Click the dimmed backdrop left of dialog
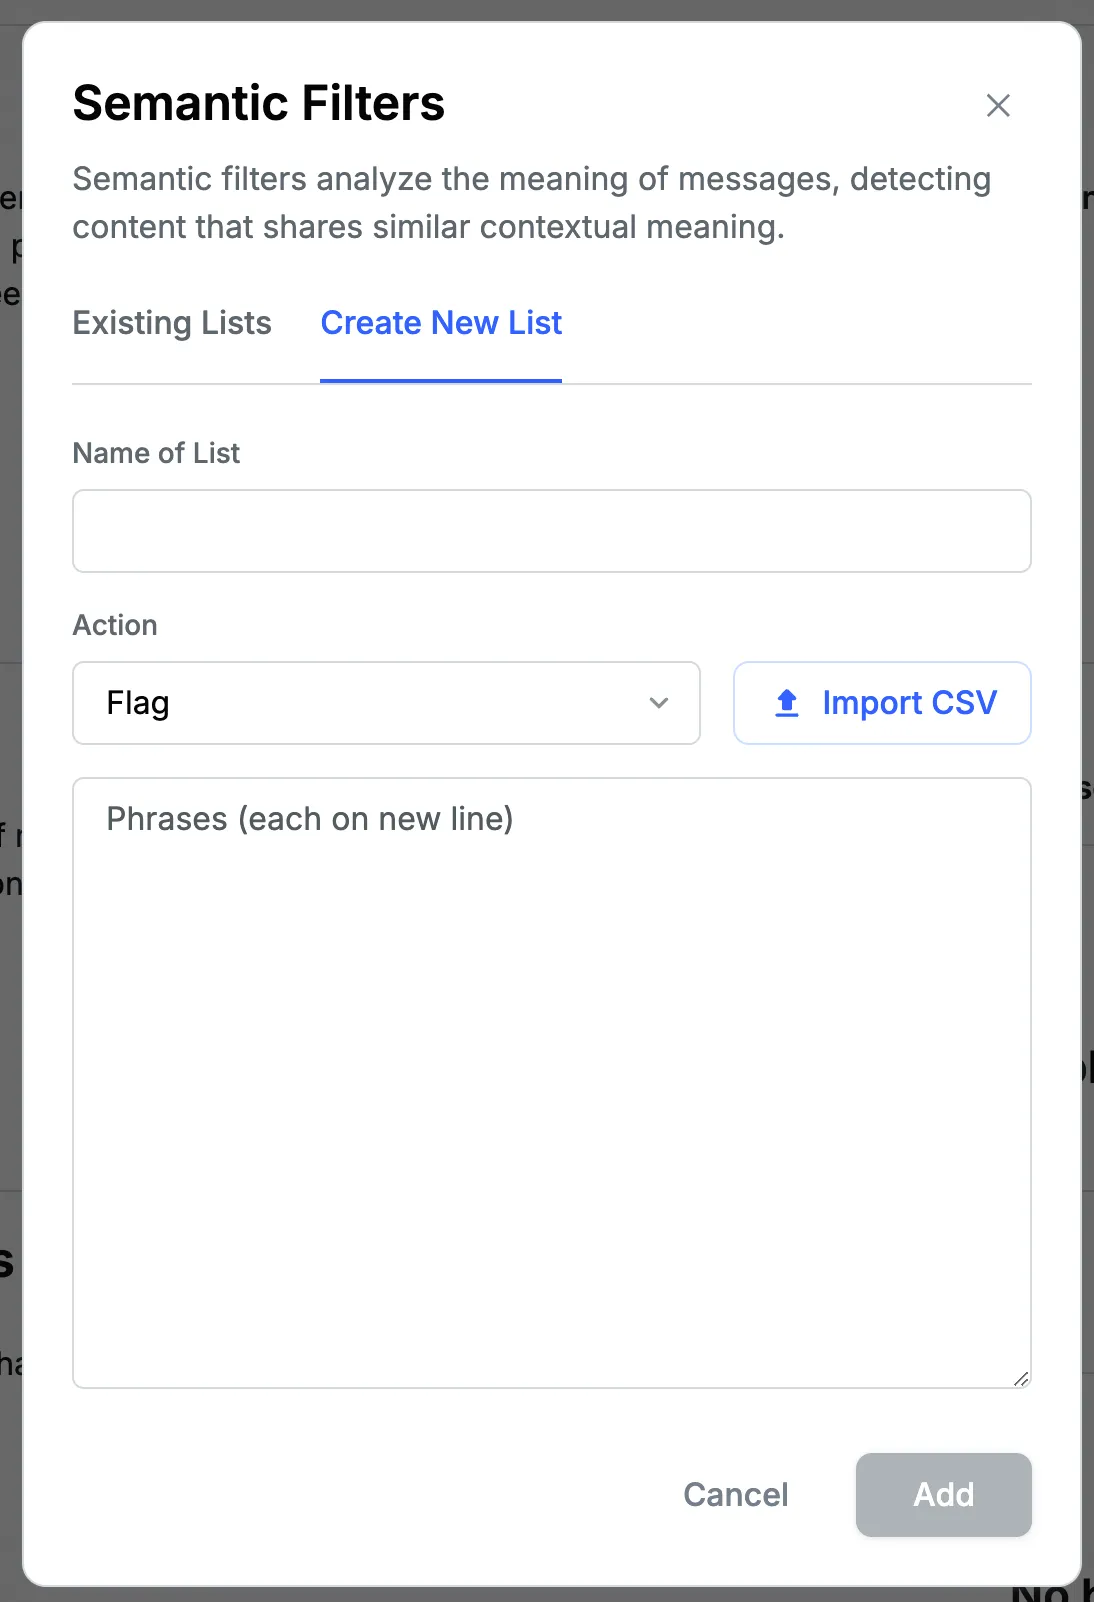This screenshot has height=1602, width=1094. click(x=10, y=1000)
